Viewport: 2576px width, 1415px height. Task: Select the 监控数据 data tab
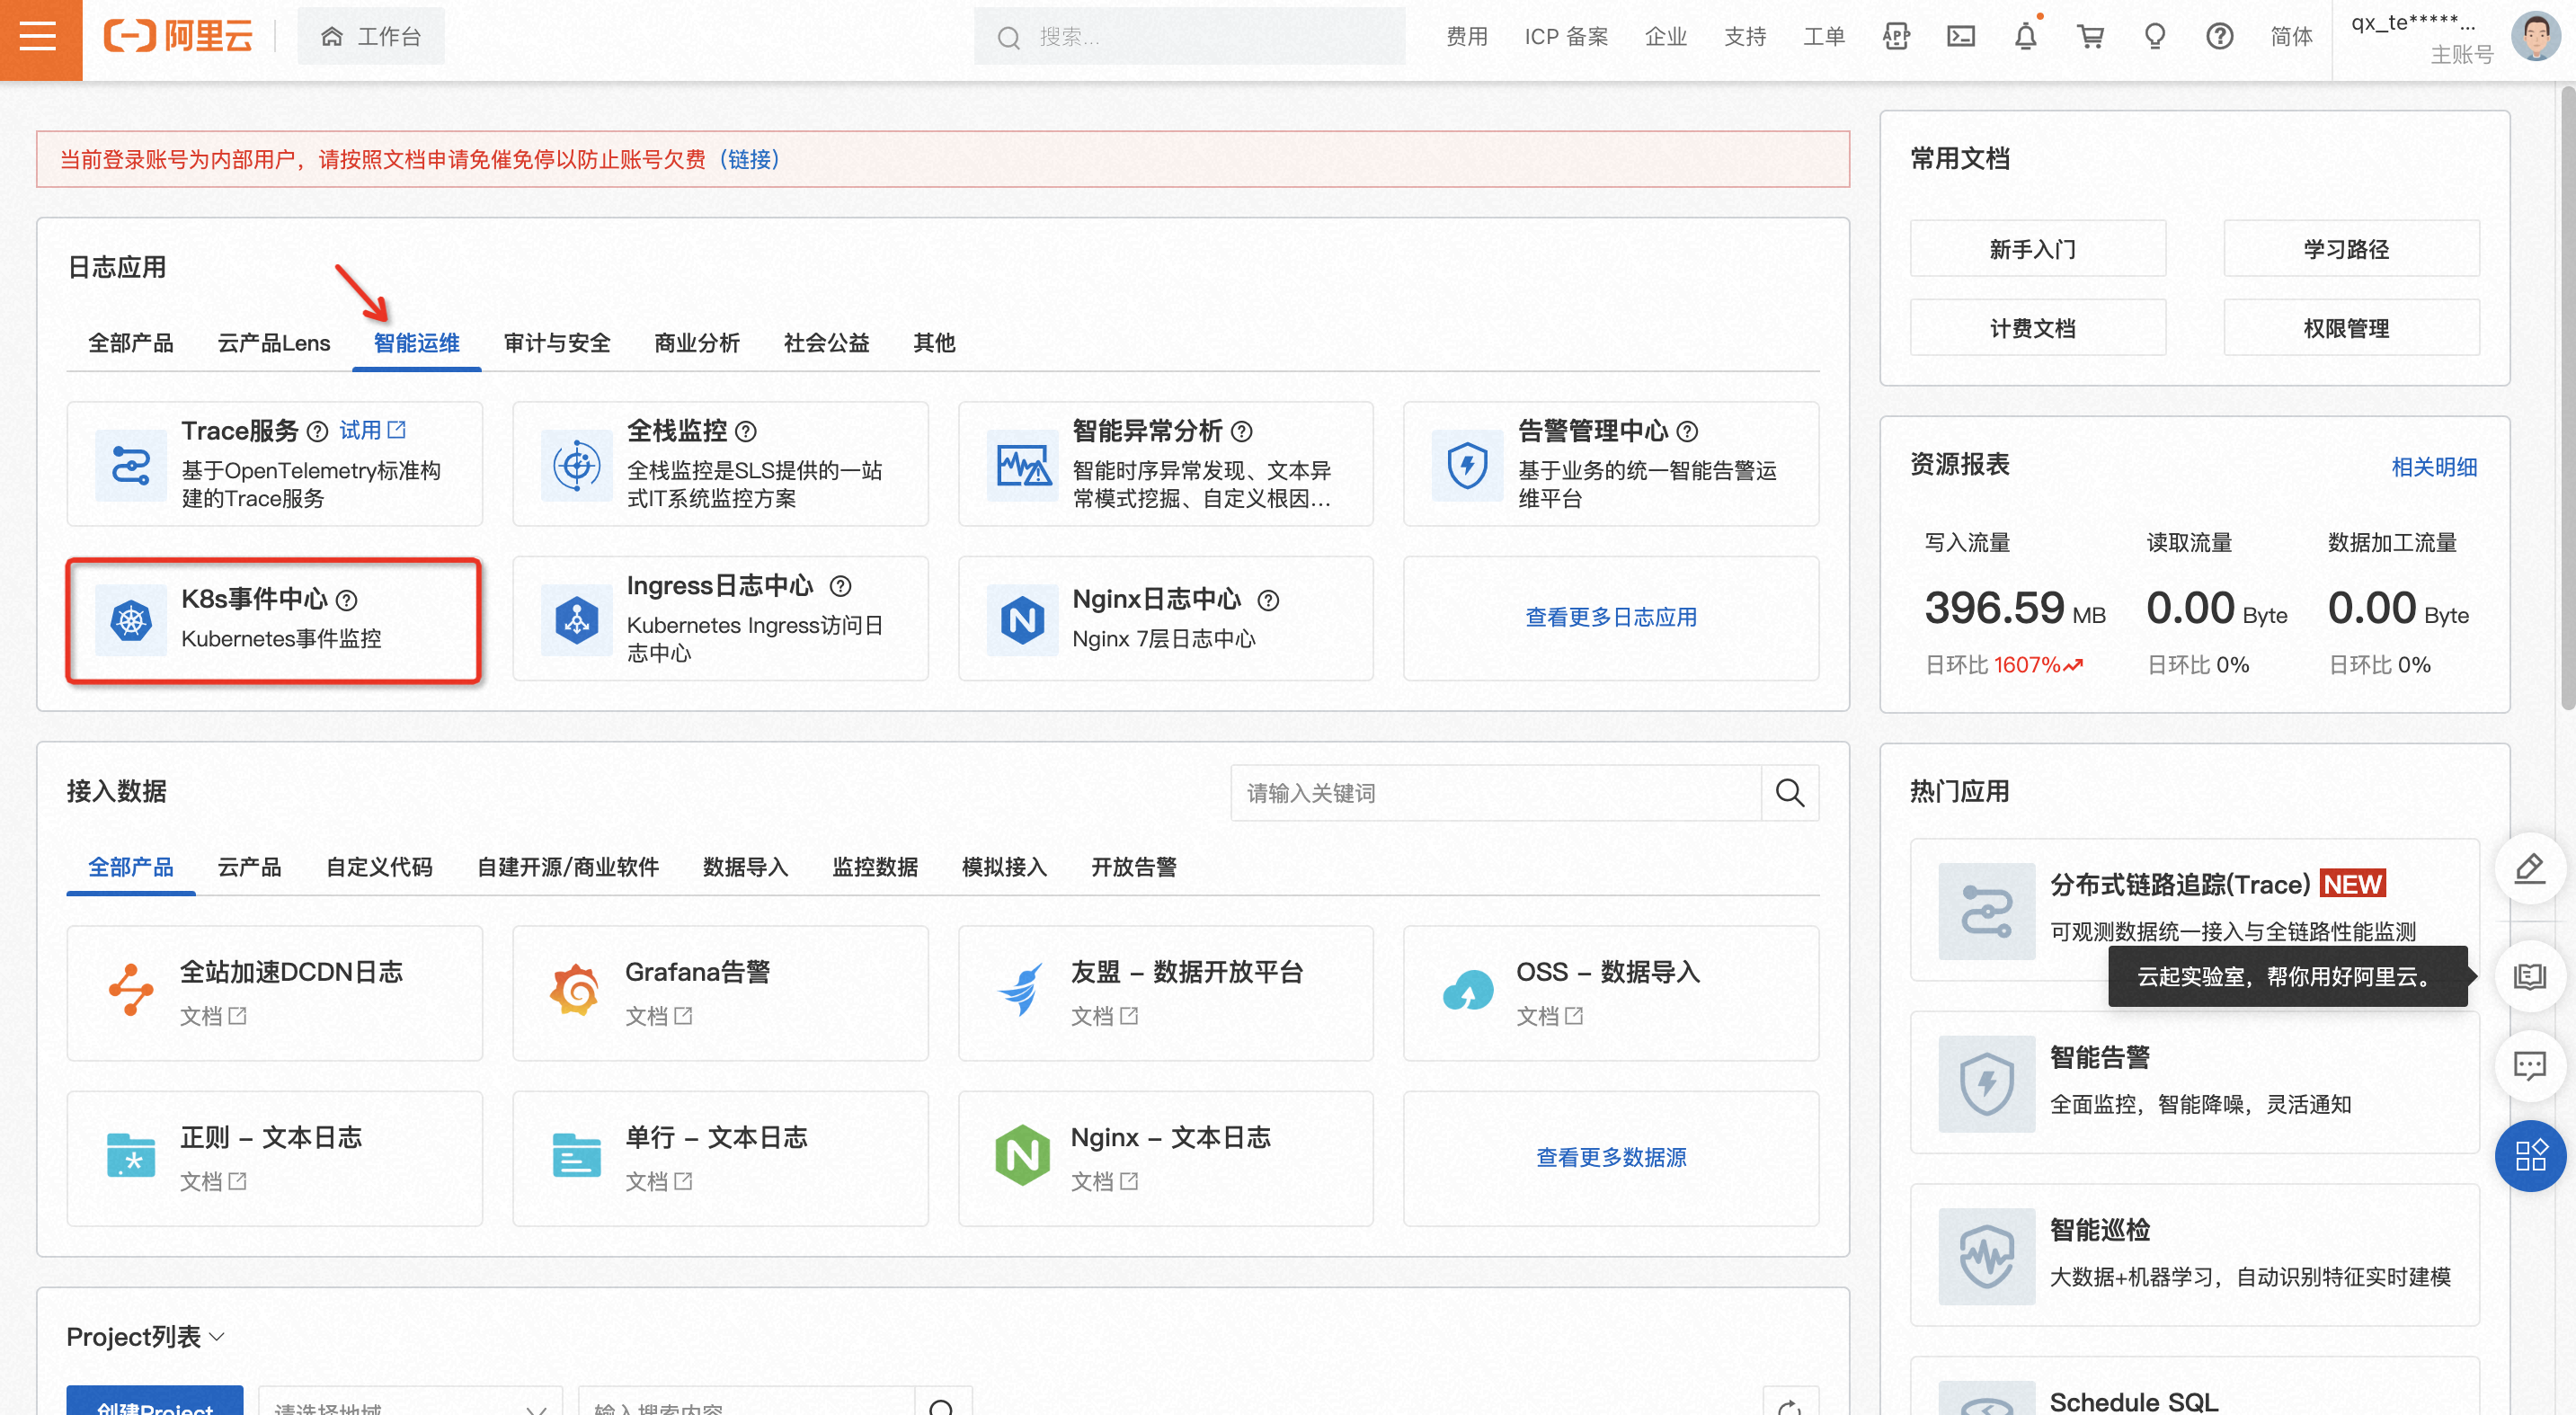[x=875, y=867]
